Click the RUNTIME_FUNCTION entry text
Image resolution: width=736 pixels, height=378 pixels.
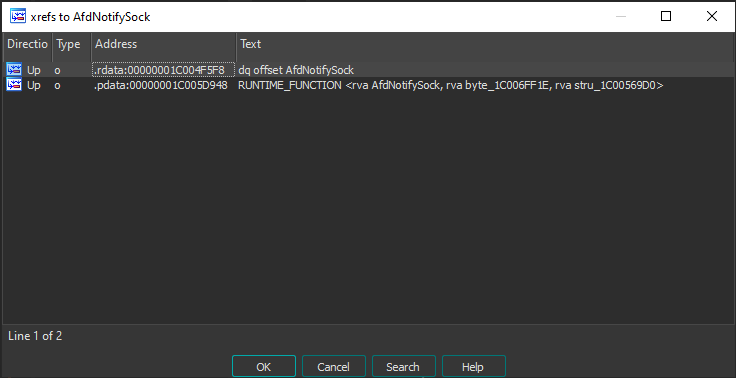click(x=451, y=85)
